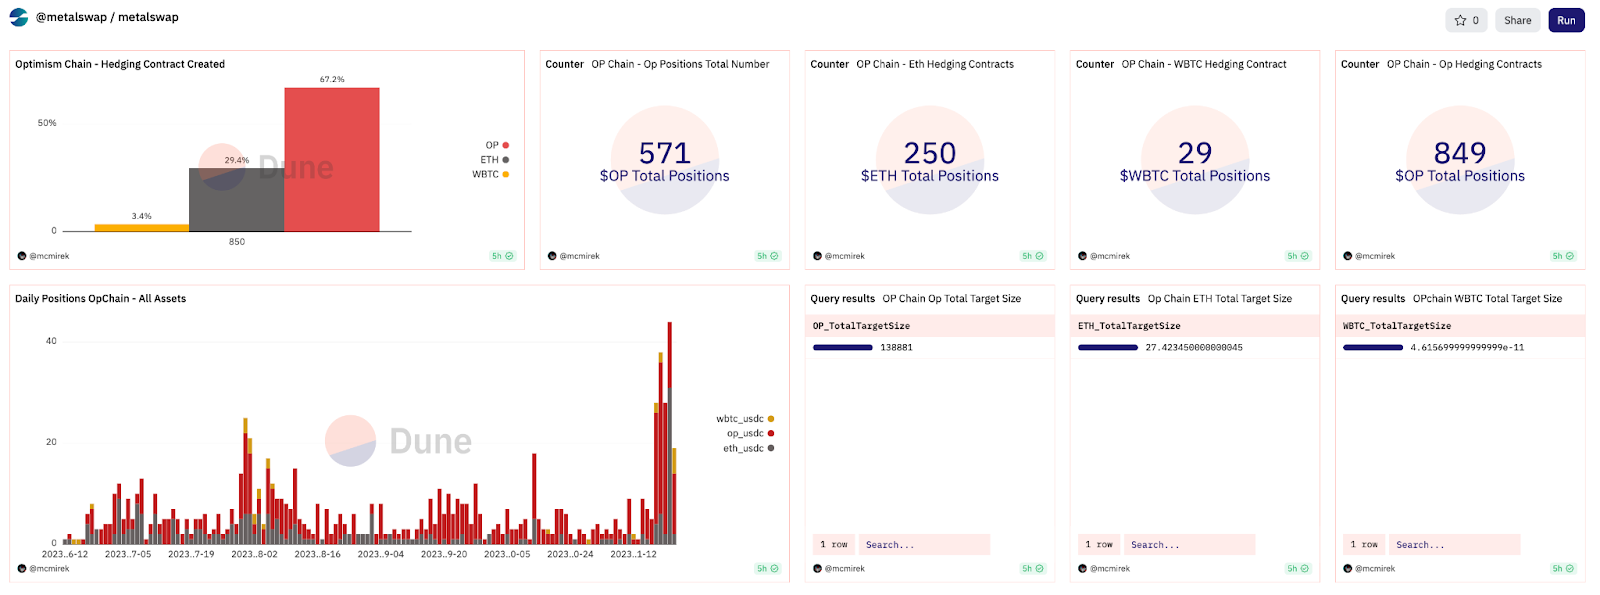Click the 1 row label under WBTC_TotalTargetSize table
The height and width of the screenshot is (595, 1600).
click(1364, 545)
